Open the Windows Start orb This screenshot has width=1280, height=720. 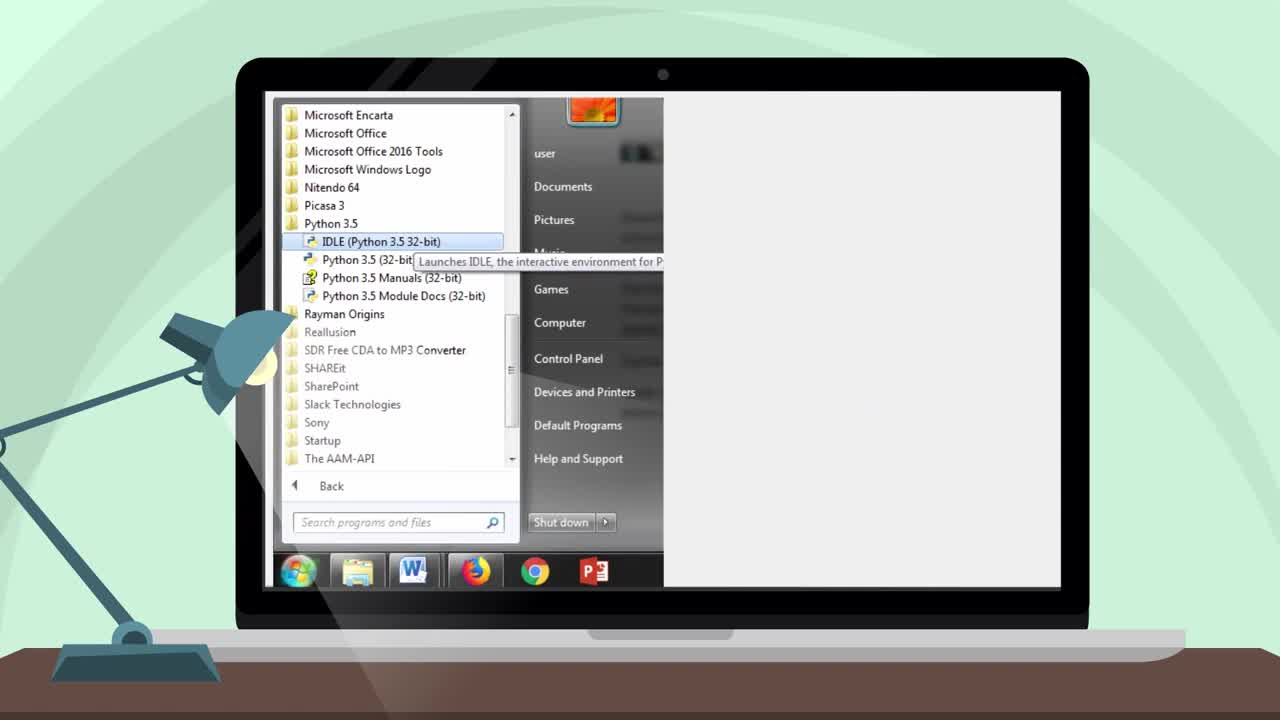click(298, 571)
